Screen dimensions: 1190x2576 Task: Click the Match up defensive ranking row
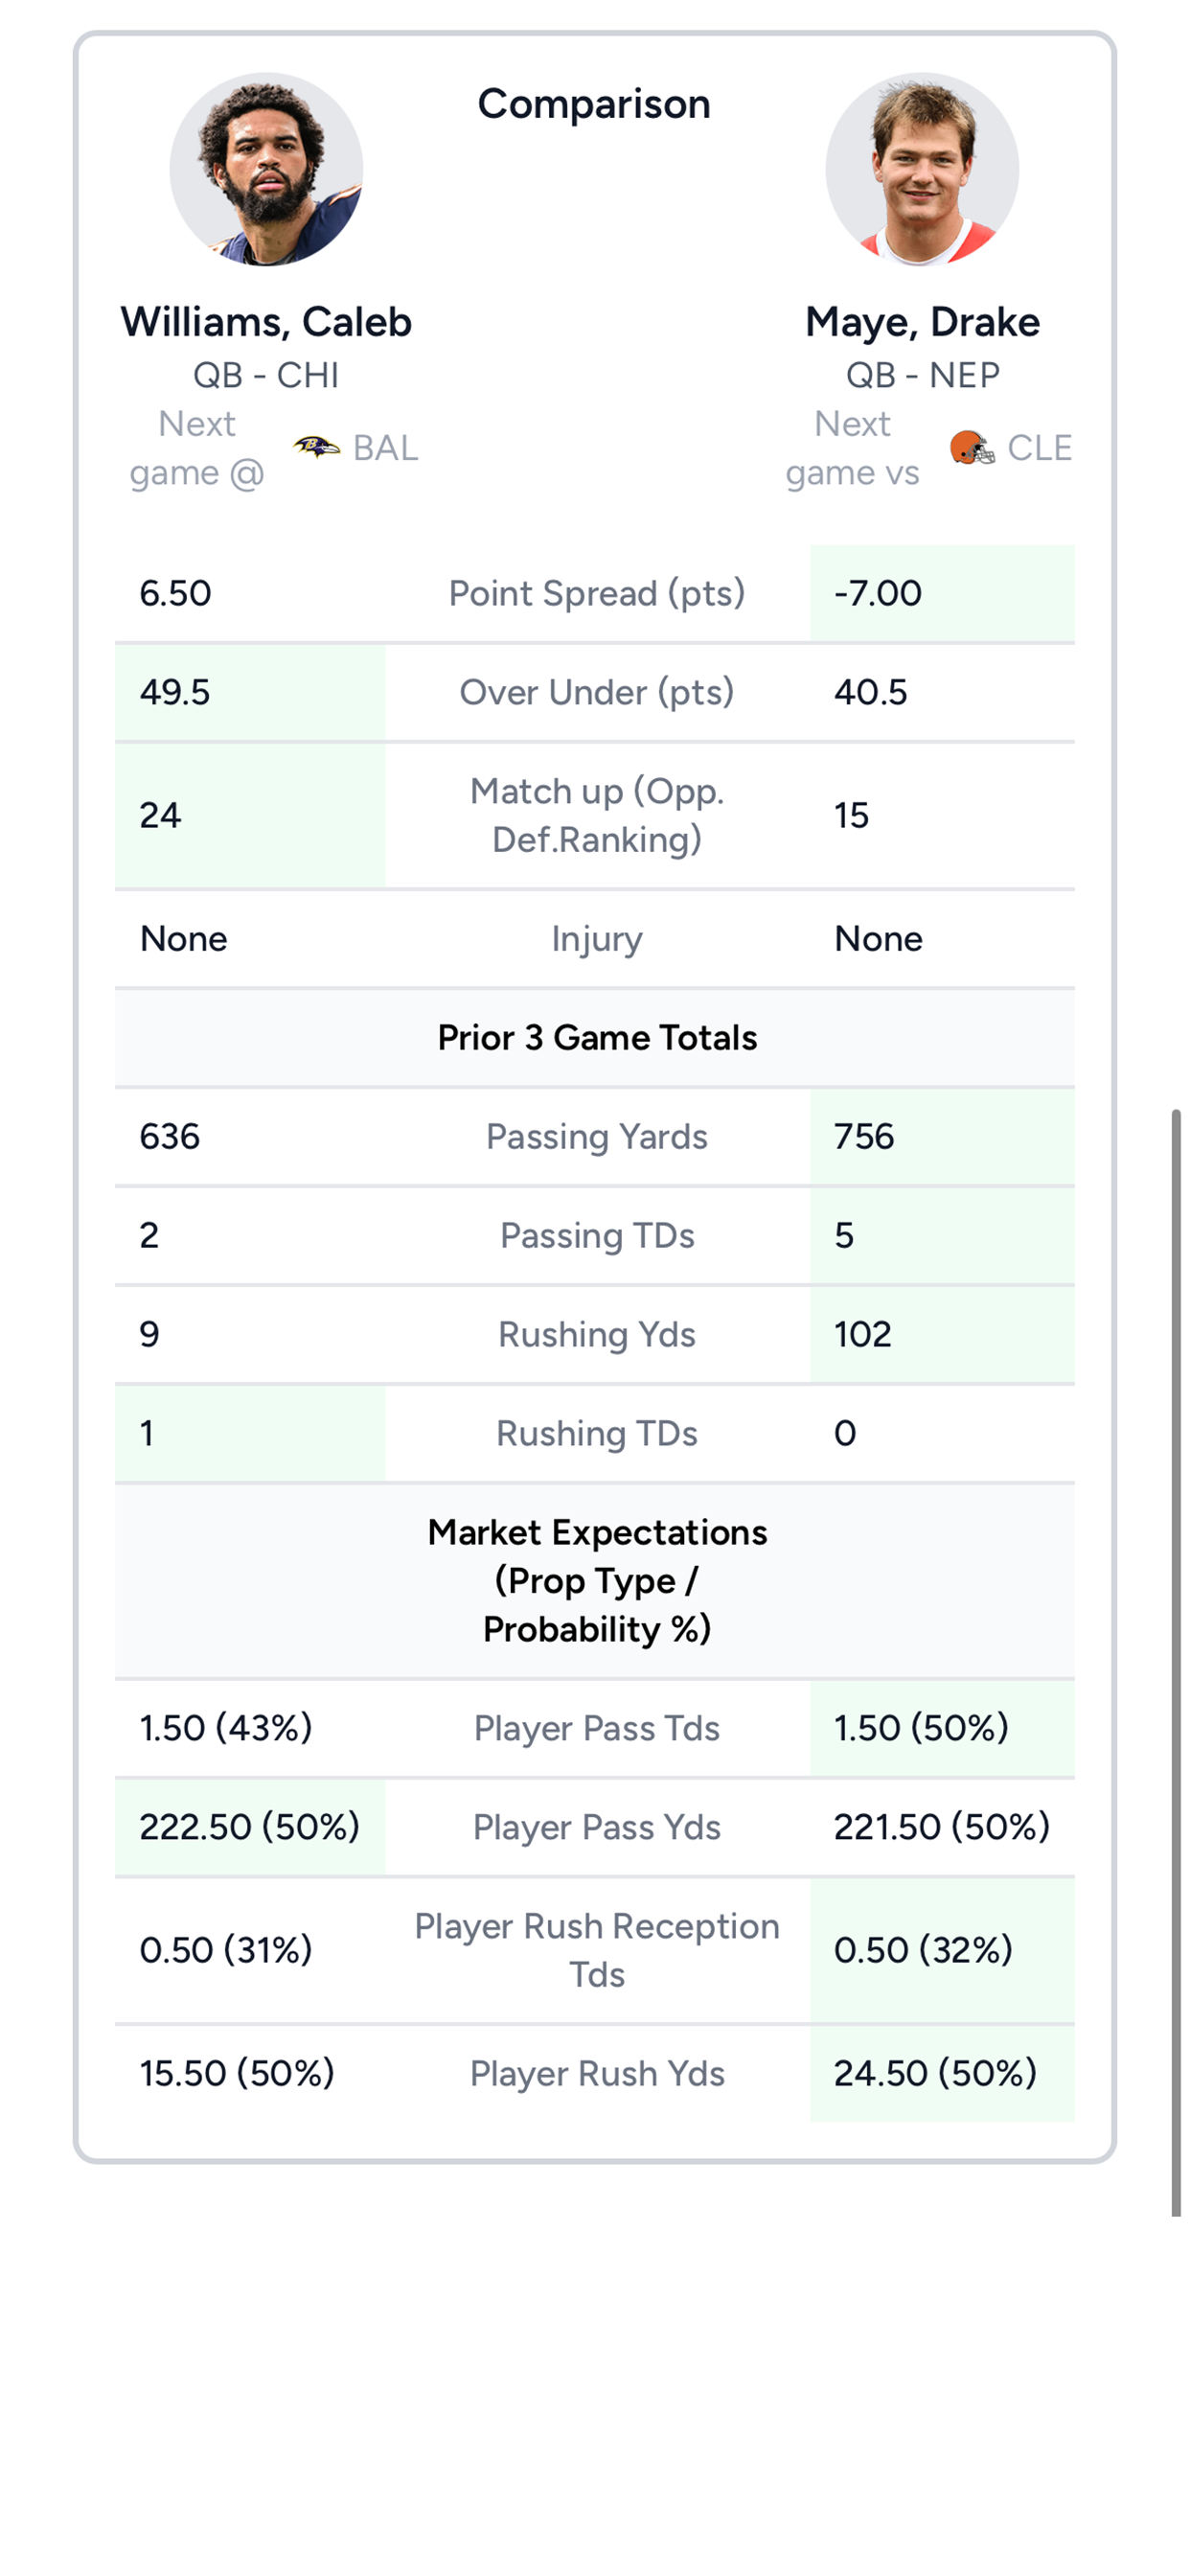pos(597,815)
